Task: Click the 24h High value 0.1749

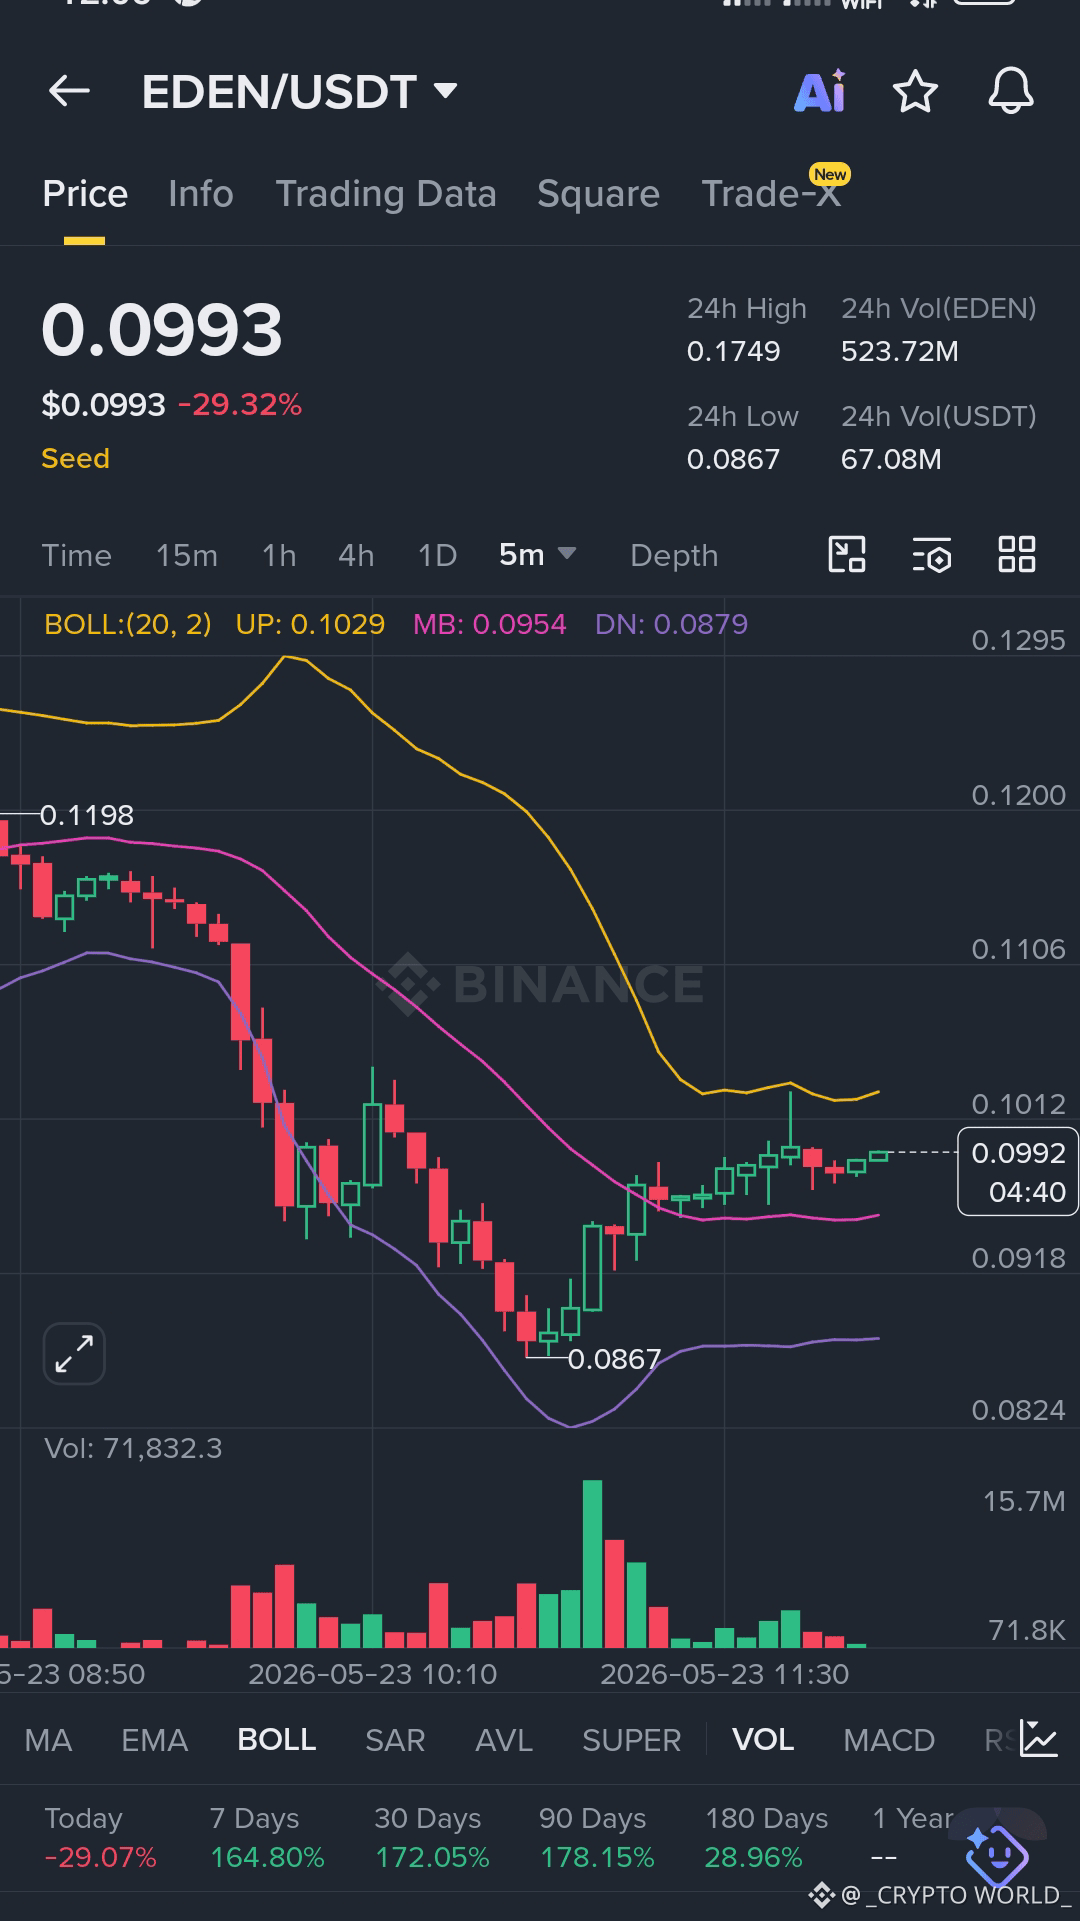Action: [733, 352]
